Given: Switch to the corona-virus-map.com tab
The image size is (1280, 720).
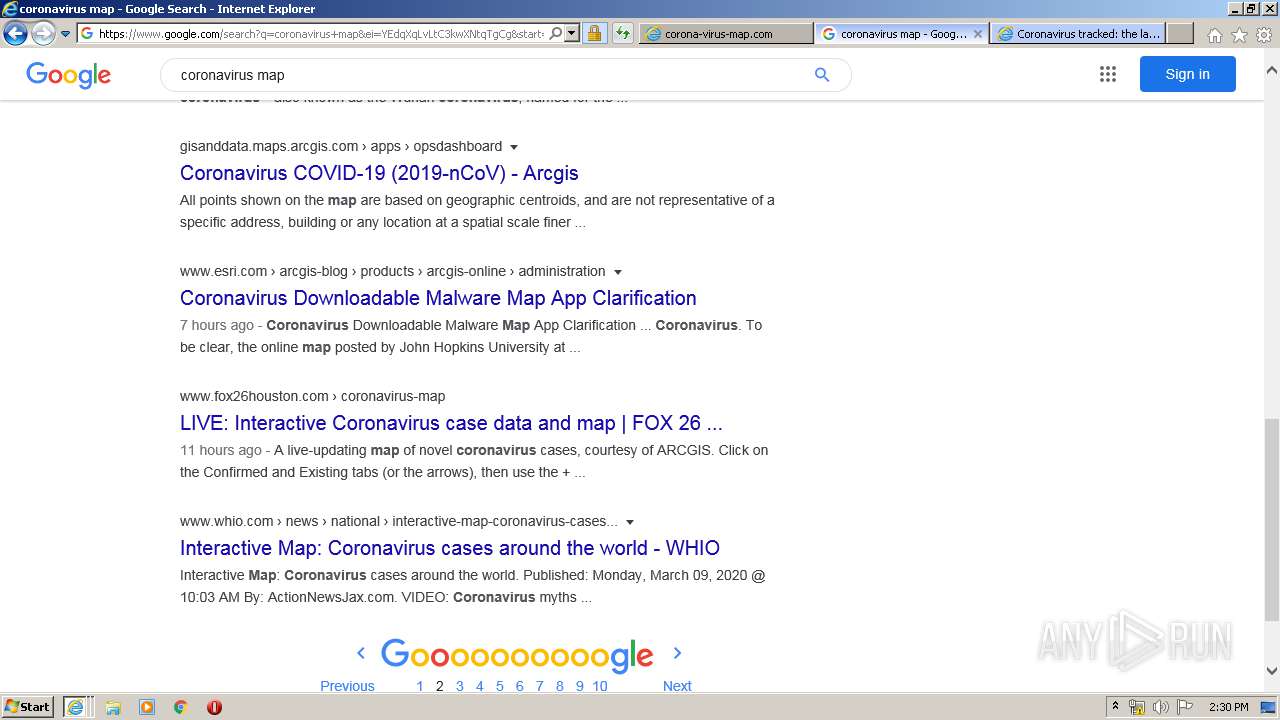Looking at the screenshot, I should 726,33.
